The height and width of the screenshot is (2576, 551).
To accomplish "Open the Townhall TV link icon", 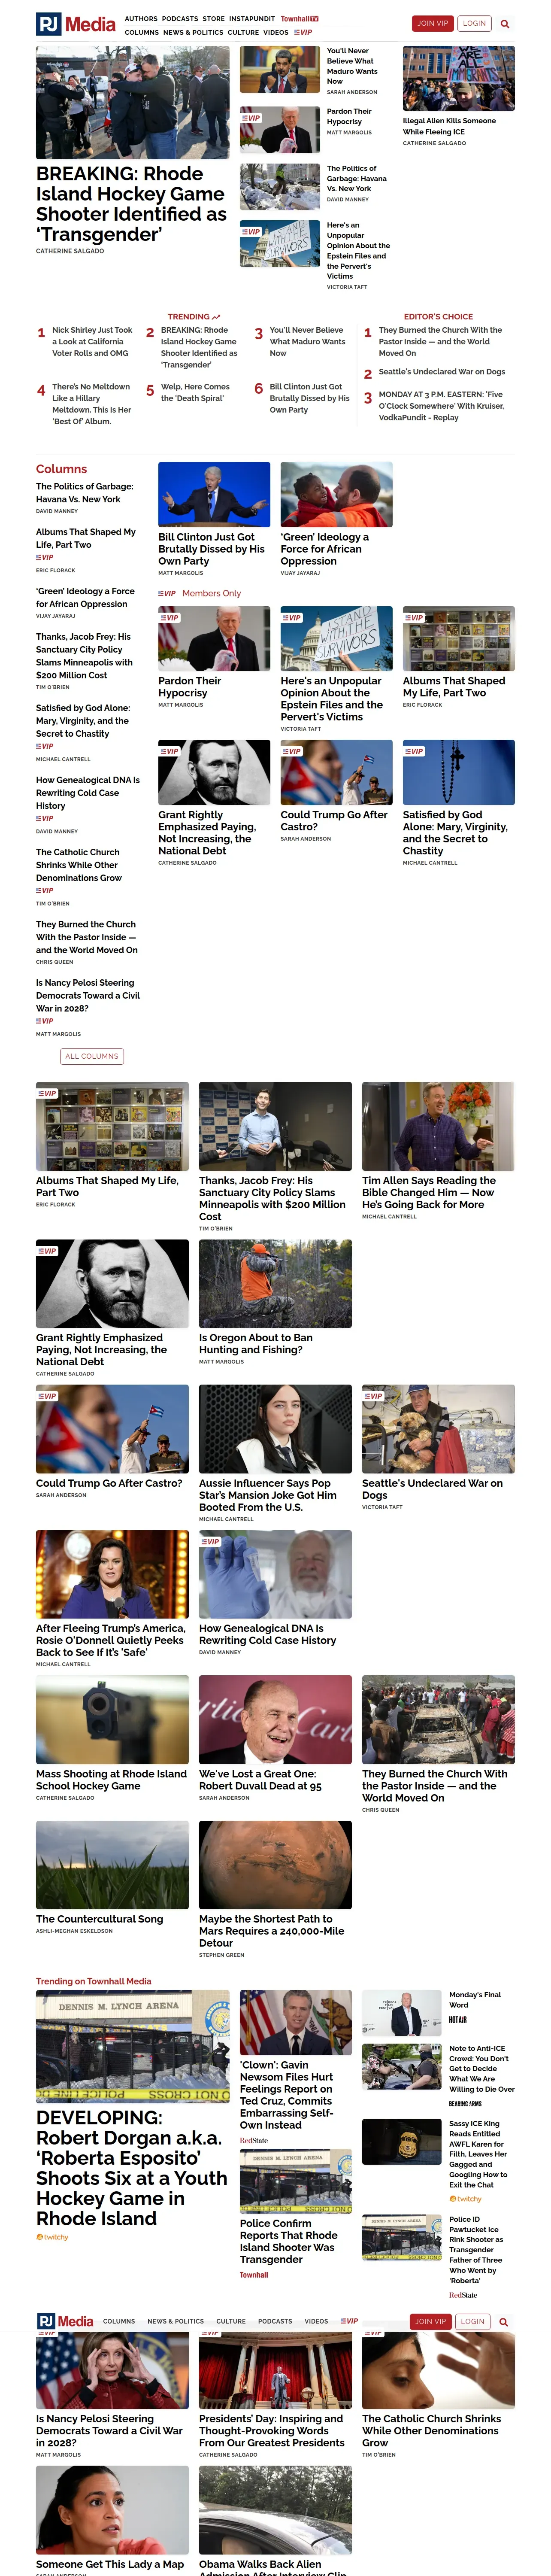I will click(x=299, y=18).
